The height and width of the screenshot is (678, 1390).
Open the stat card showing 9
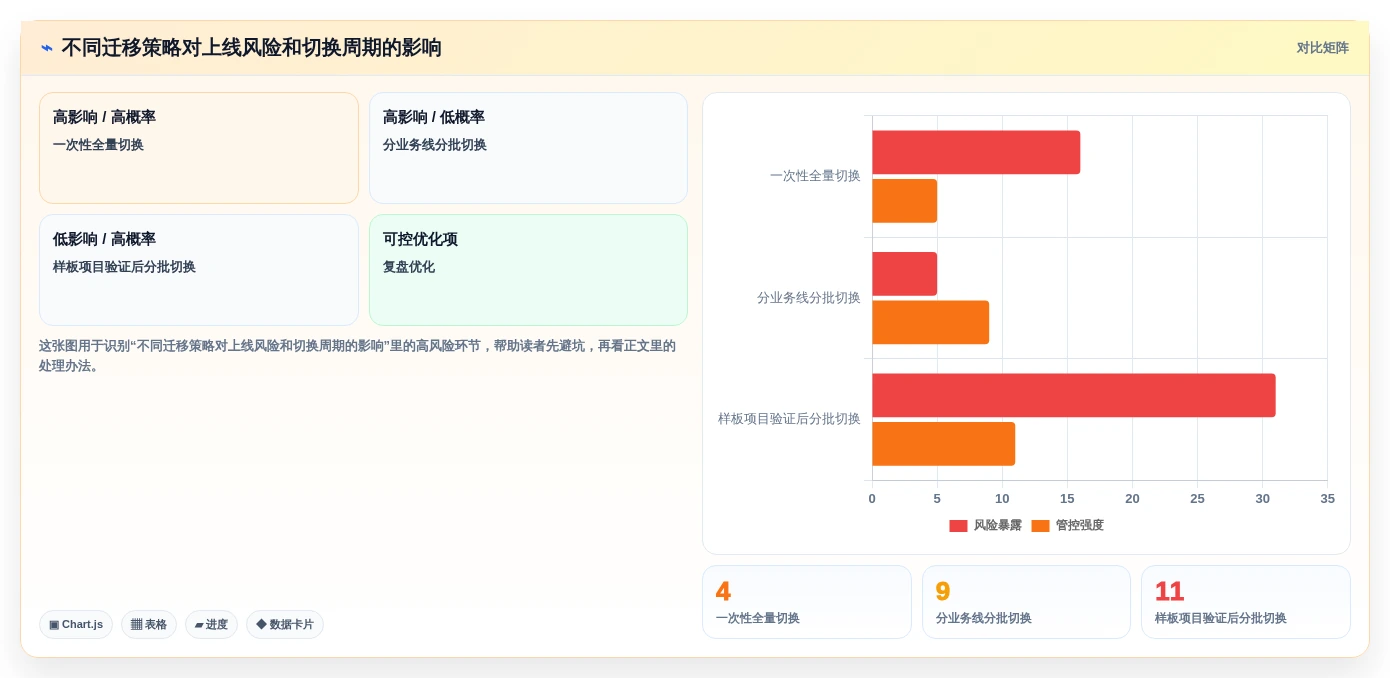tap(1026, 602)
